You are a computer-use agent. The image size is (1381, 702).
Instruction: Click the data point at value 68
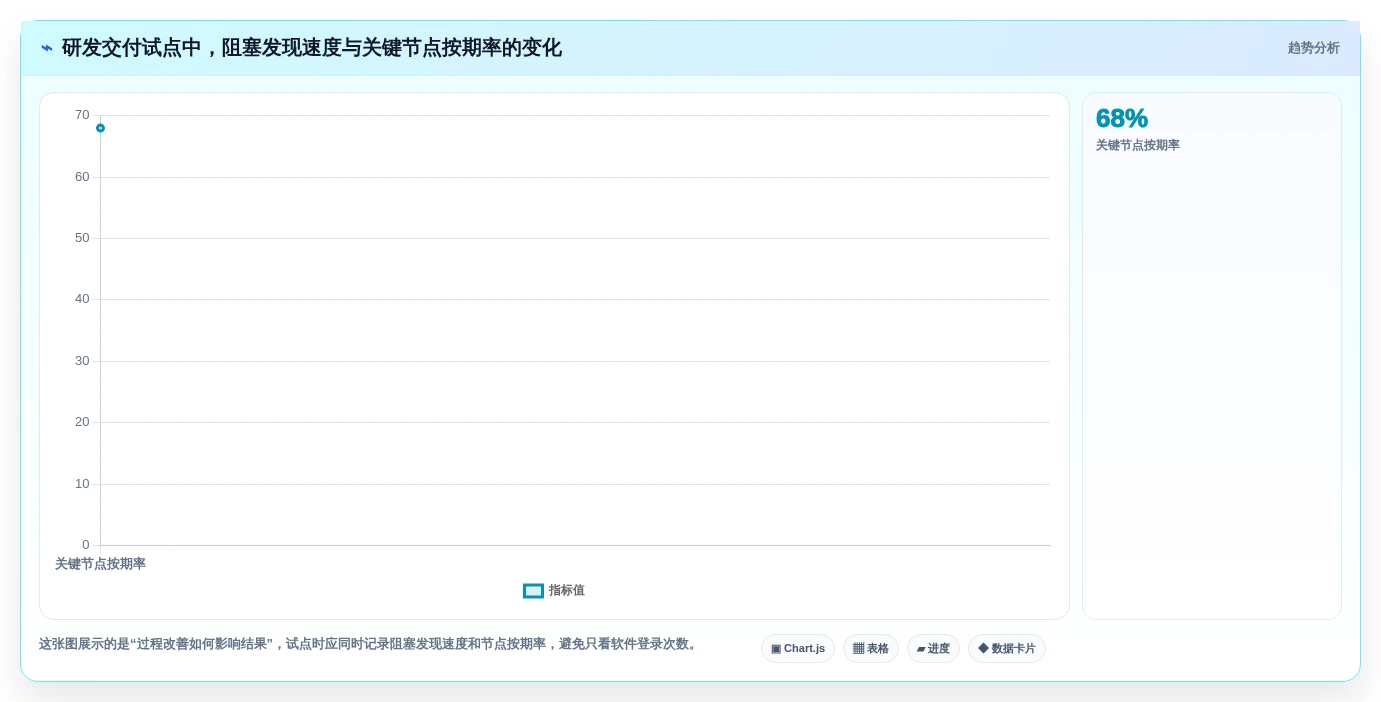click(x=100, y=128)
